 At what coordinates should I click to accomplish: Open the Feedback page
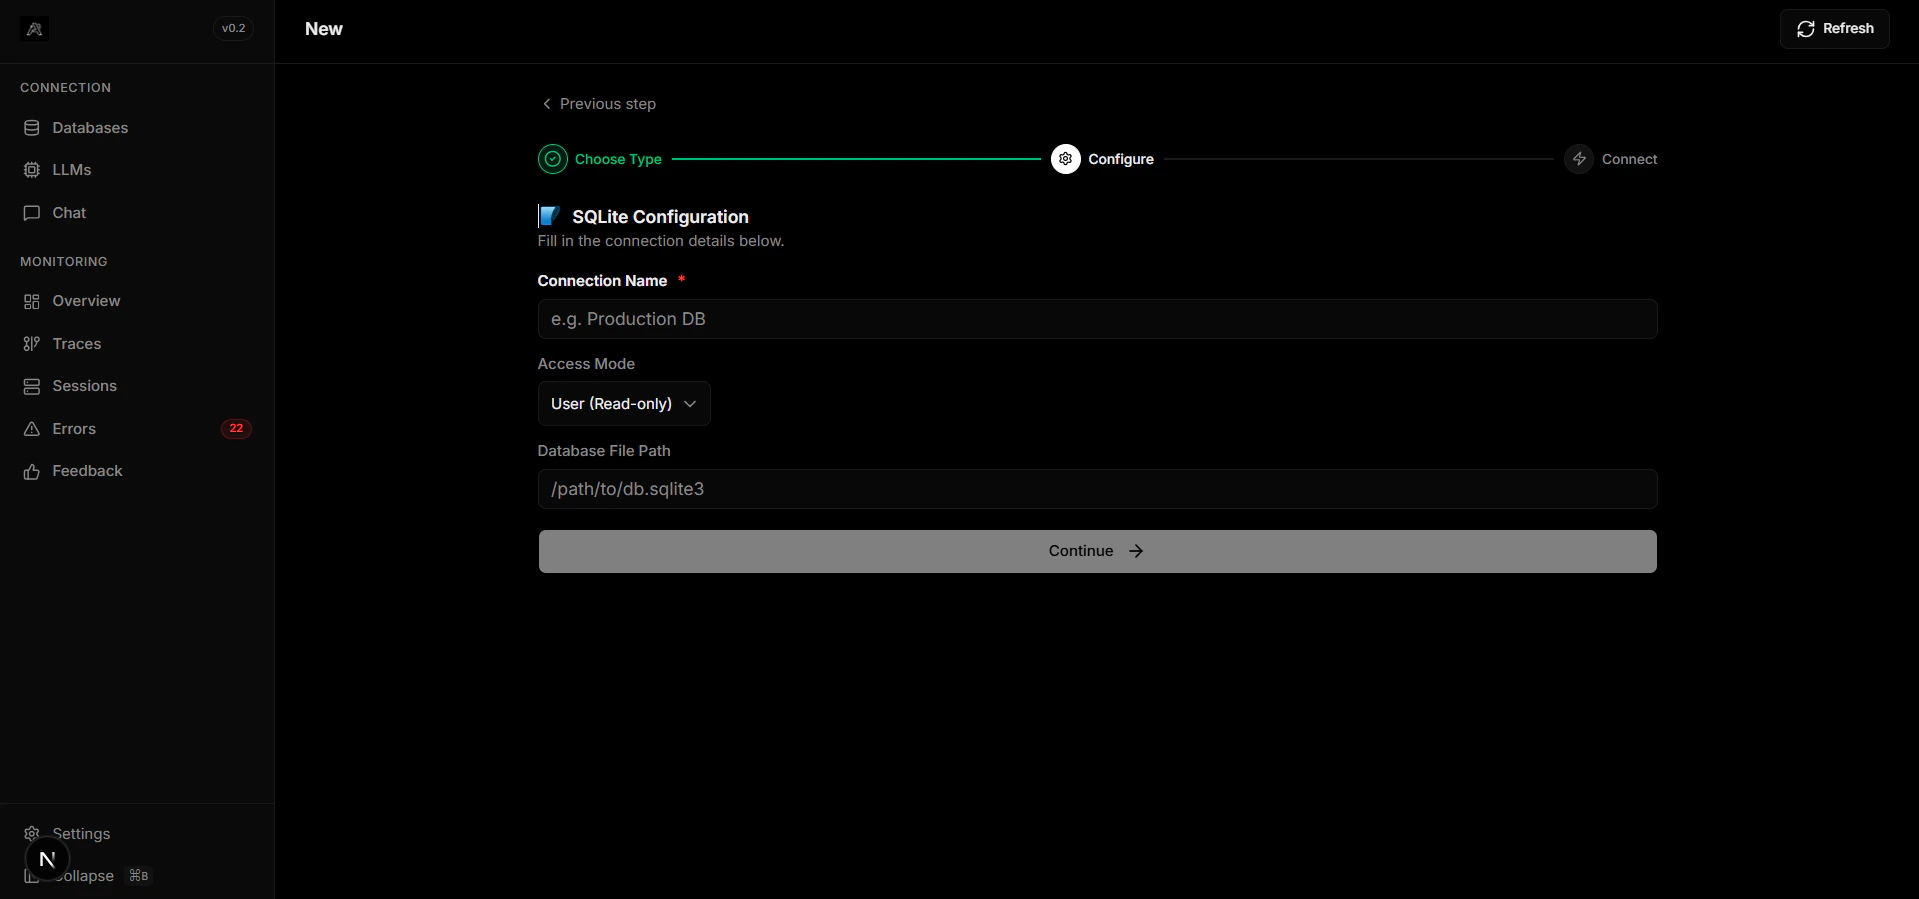point(137,471)
